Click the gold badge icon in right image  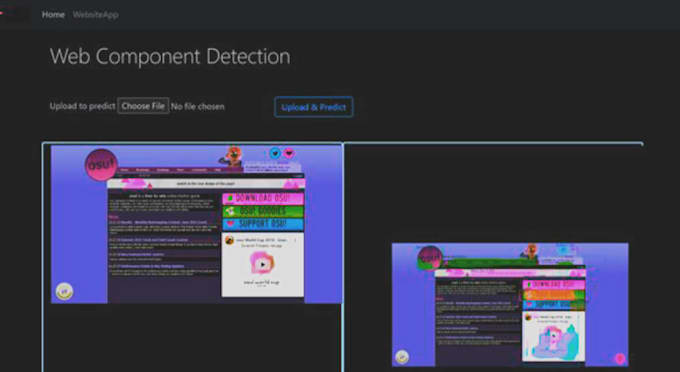pos(402,357)
